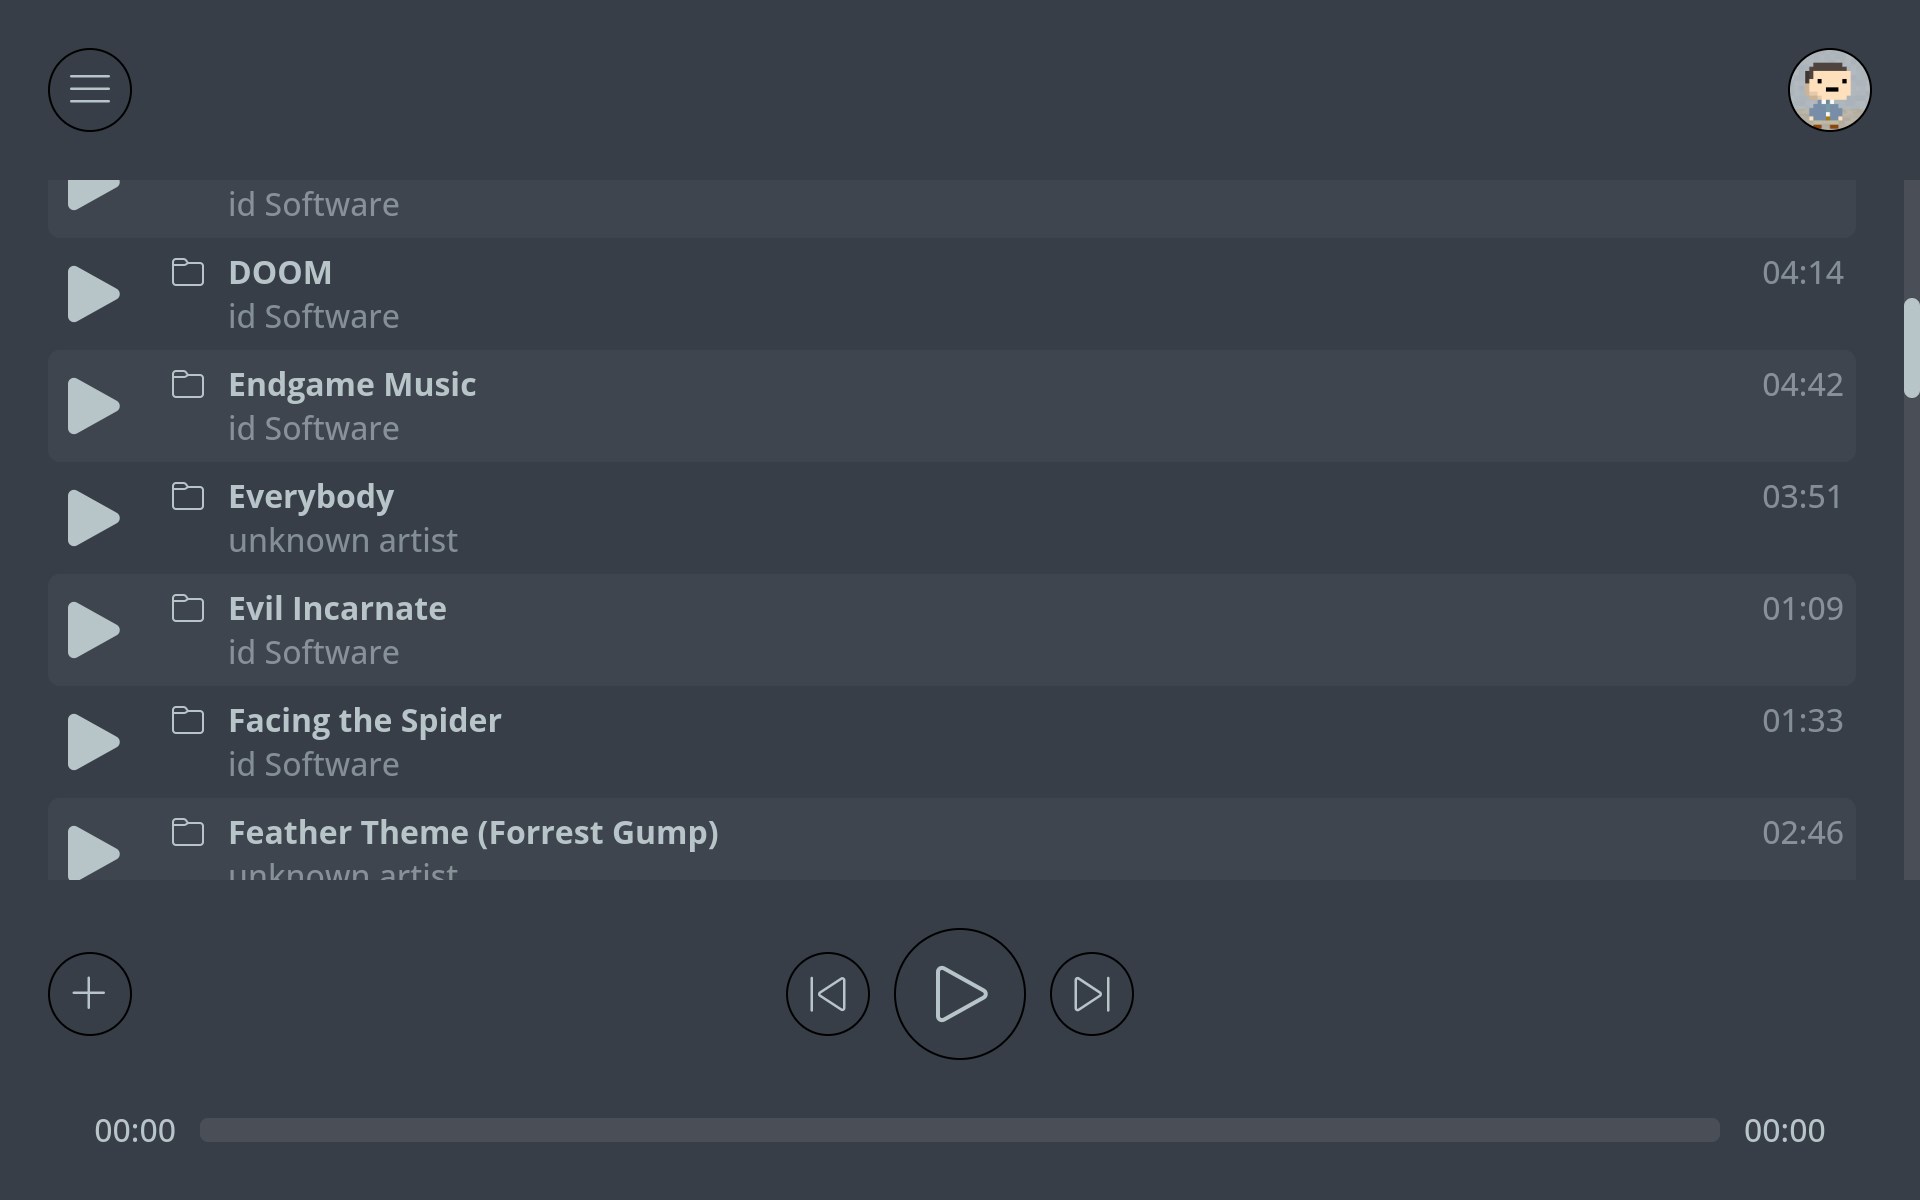The height and width of the screenshot is (1200, 1920).
Task: Play the Facing the Spider track
Action: click(93, 741)
